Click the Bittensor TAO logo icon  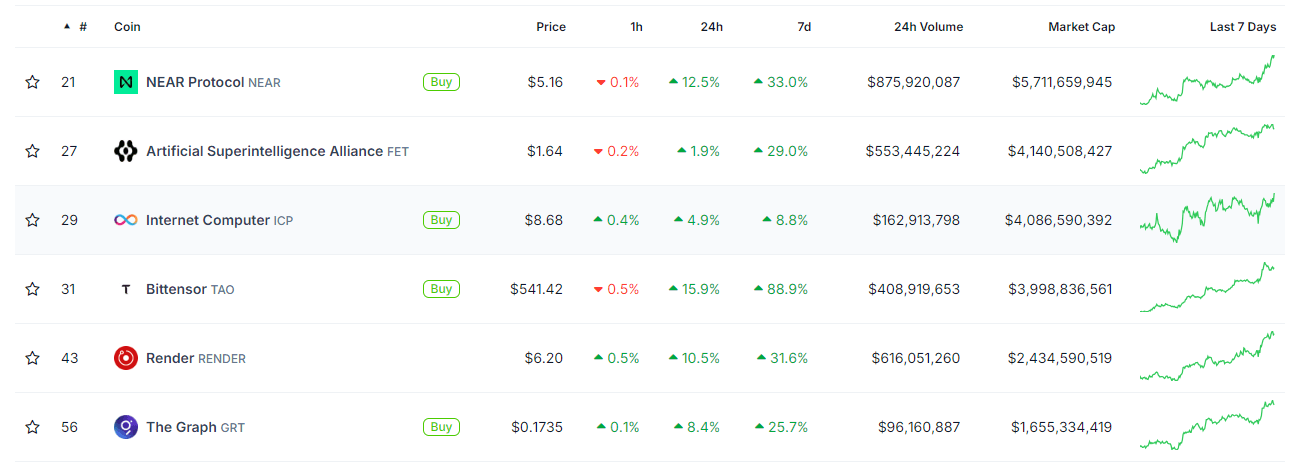pos(125,289)
